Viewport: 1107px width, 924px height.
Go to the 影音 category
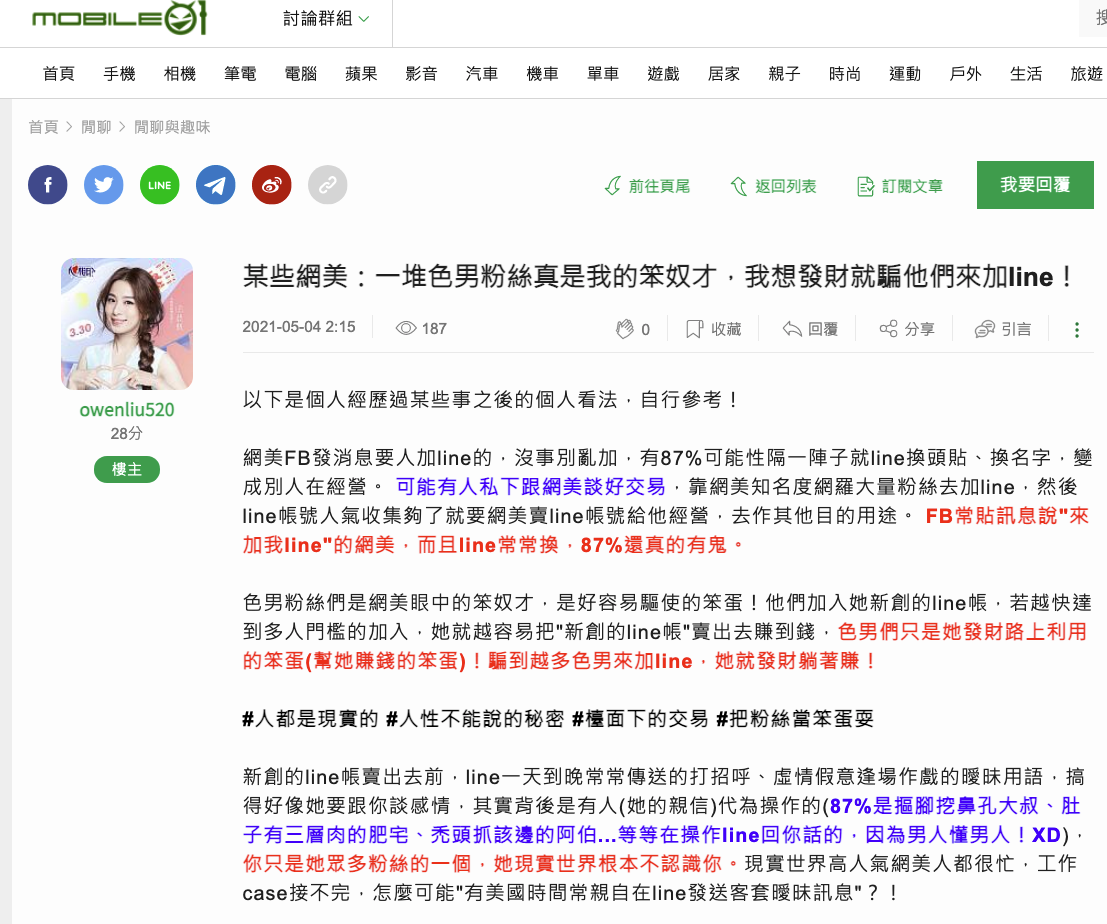[421, 73]
